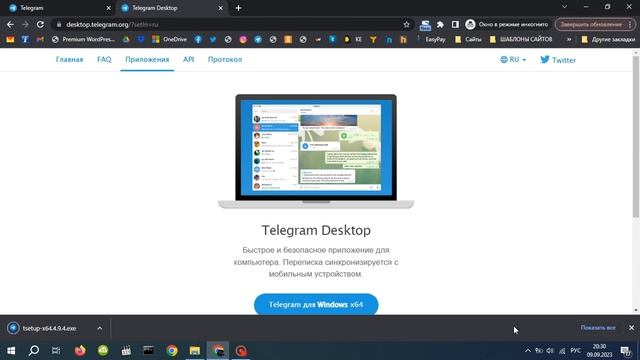Image resolution: width=640 pixels, height=360 pixels.
Task: Reload the page with the refresh icon
Action: (40, 24)
